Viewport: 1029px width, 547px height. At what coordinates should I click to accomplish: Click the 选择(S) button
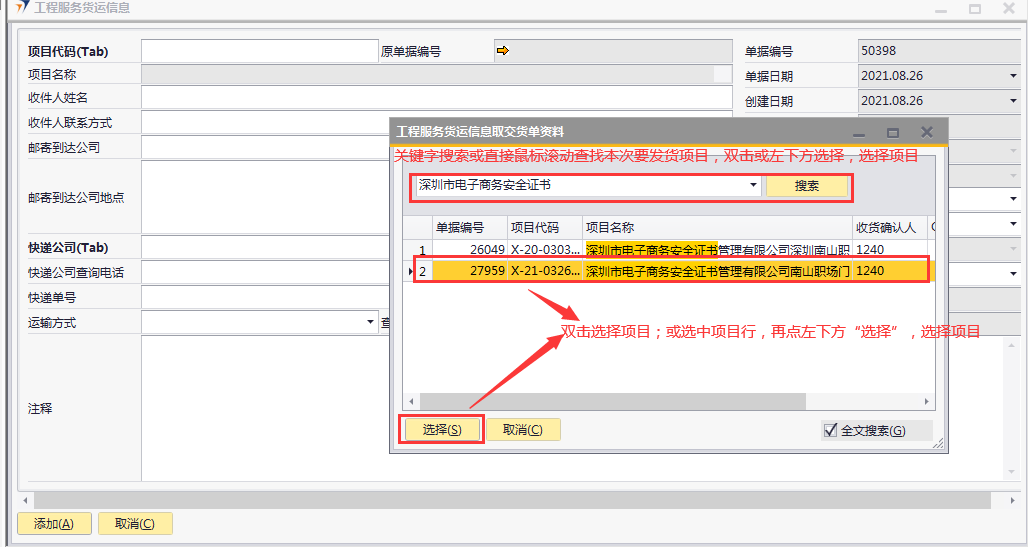point(442,430)
